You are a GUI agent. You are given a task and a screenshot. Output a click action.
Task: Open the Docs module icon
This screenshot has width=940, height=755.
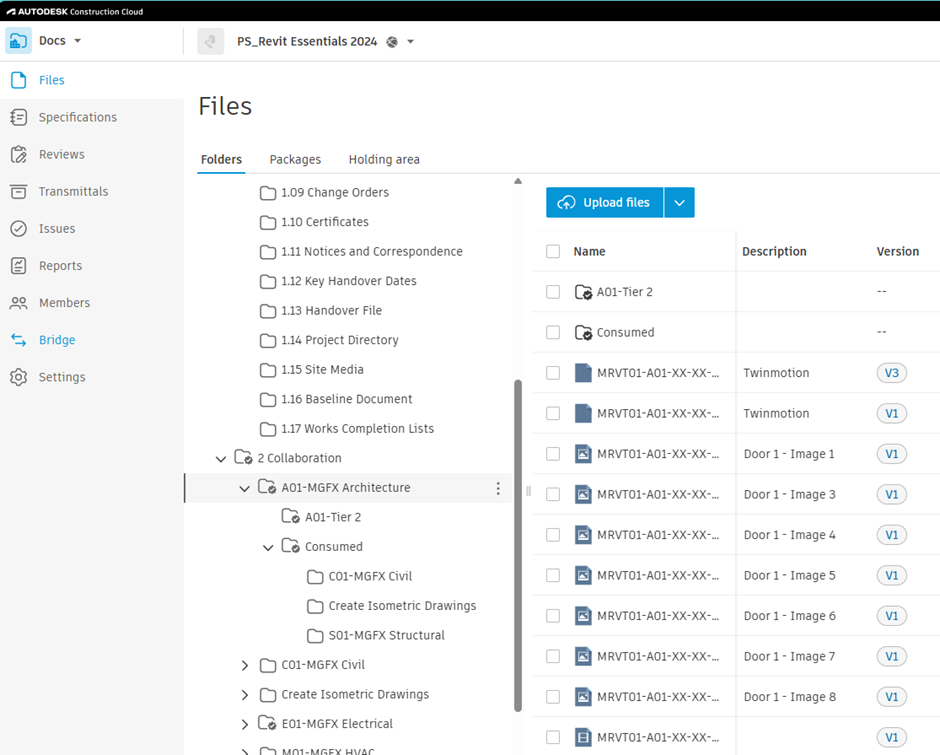click(19, 41)
